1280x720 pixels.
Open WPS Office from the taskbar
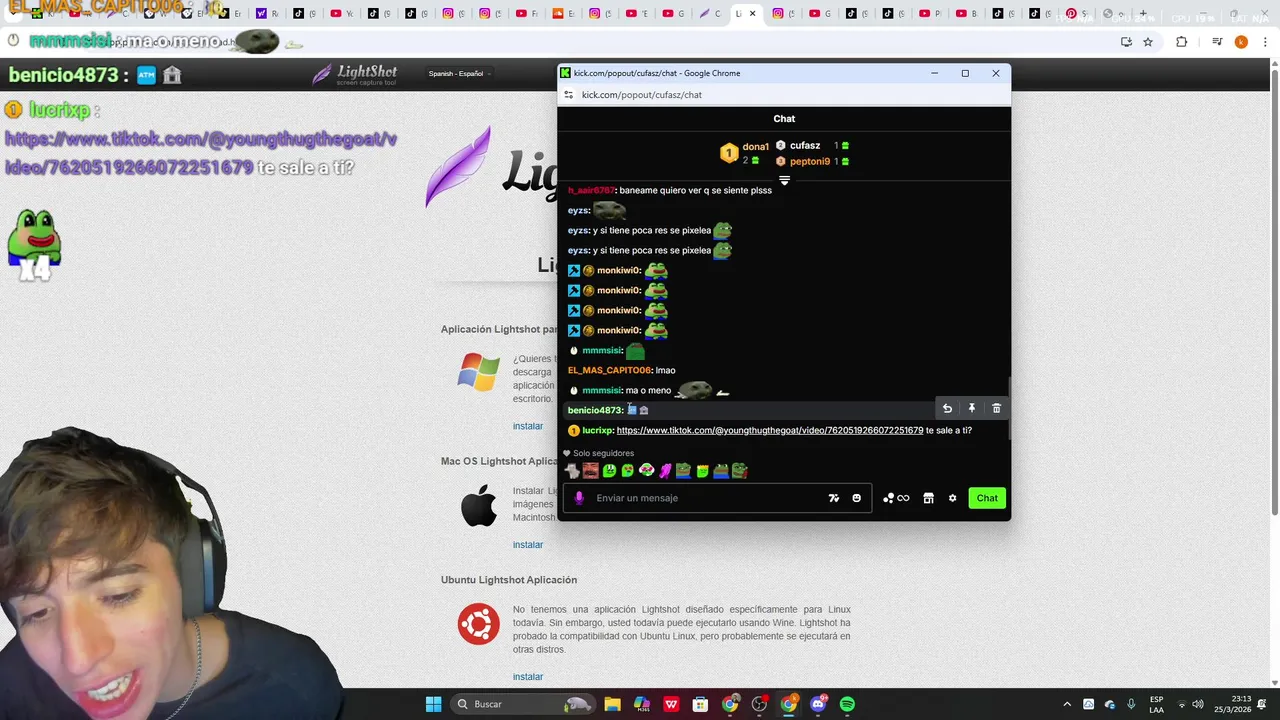click(x=671, y=704)
